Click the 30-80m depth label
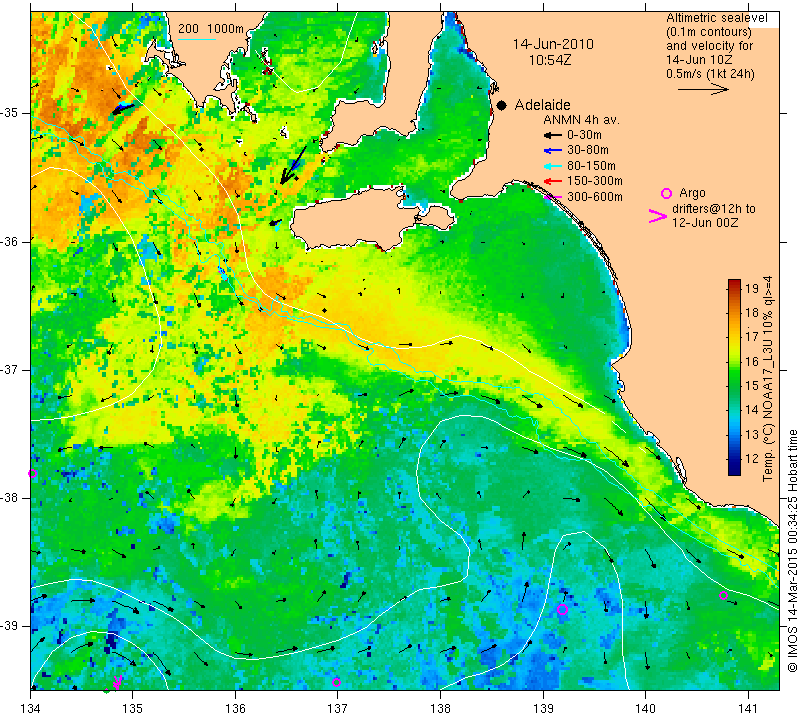The height and width of the screenshot is (720, 800). click(588, 150)
